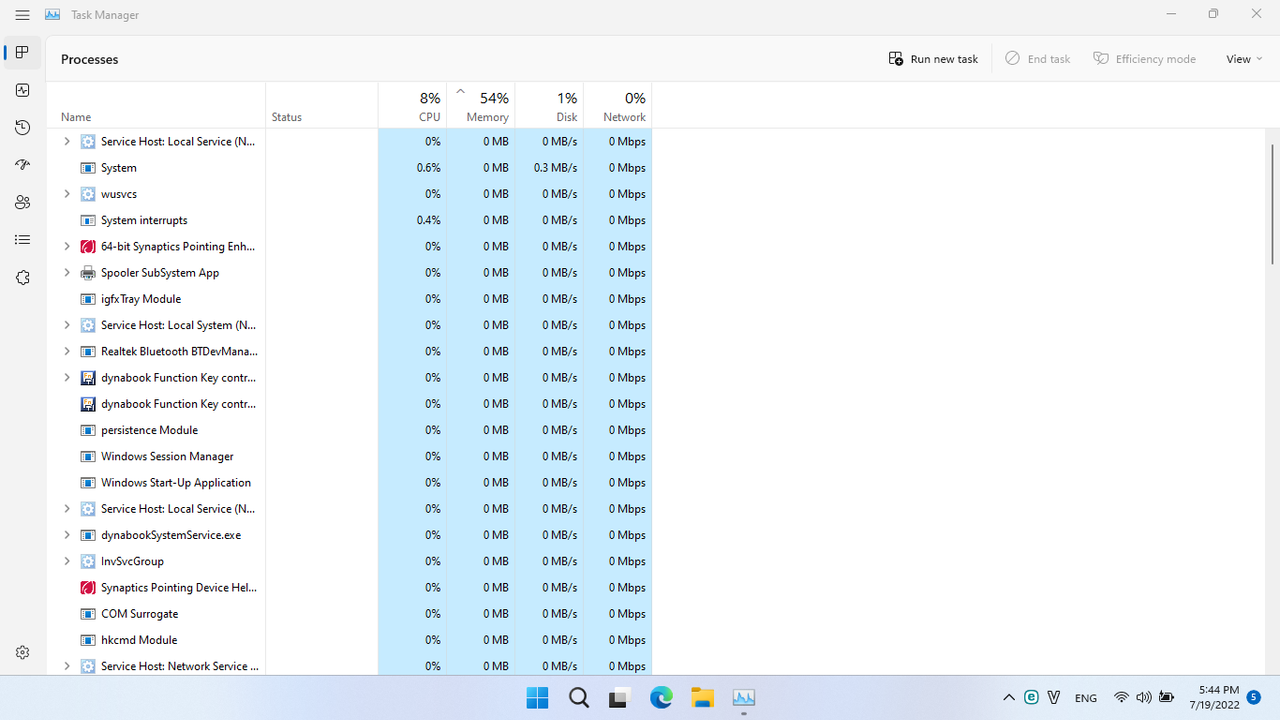Image resolution: width=1280 pixels, height=720 pixels.
Task: Open Windows Search from taskbar
Action: click(578, 697)
